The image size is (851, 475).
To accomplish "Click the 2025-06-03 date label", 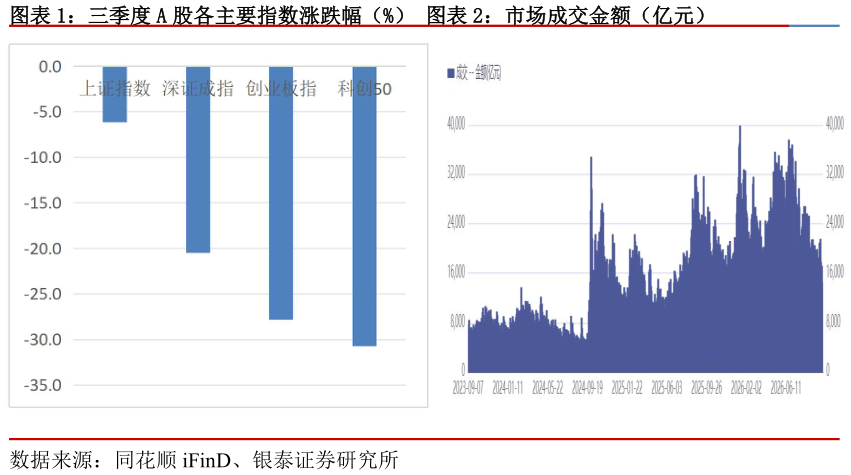I will 666,387.
